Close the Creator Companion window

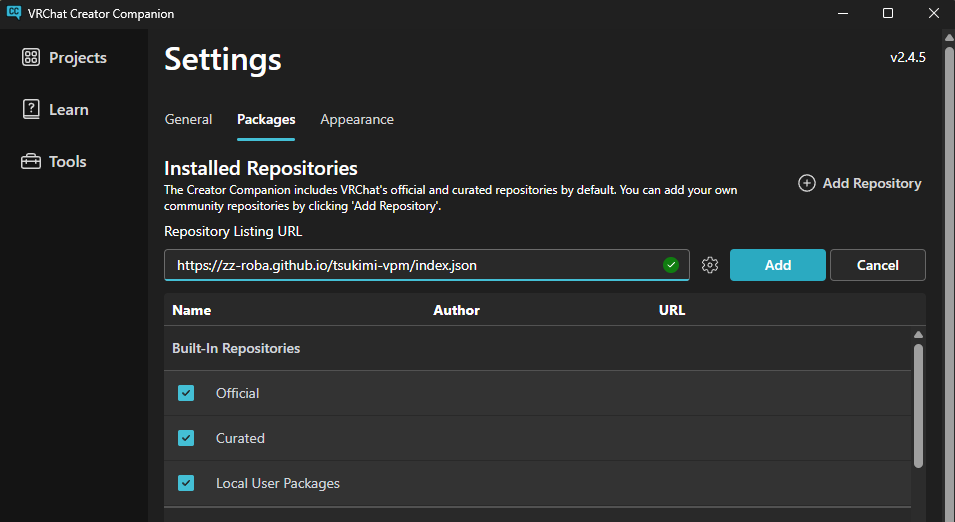[x=934, y=13]
